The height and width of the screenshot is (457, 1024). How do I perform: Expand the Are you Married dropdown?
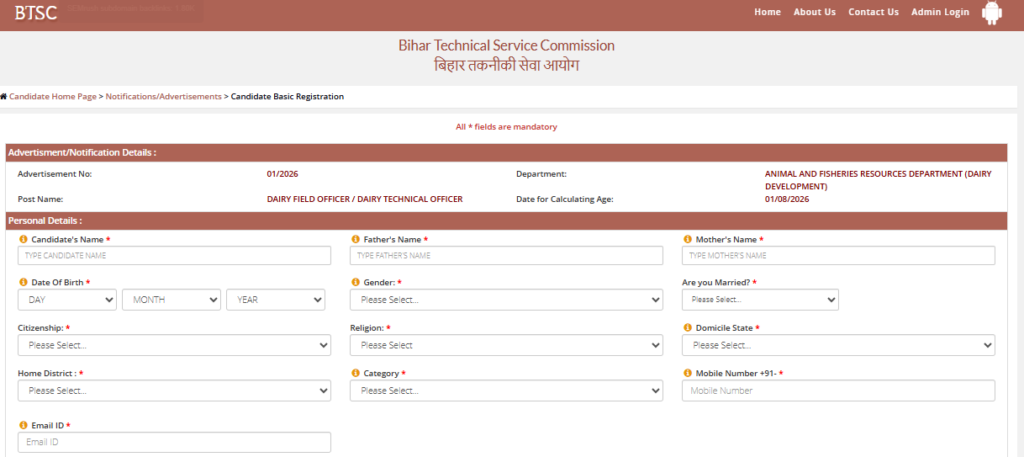(760, 299)
